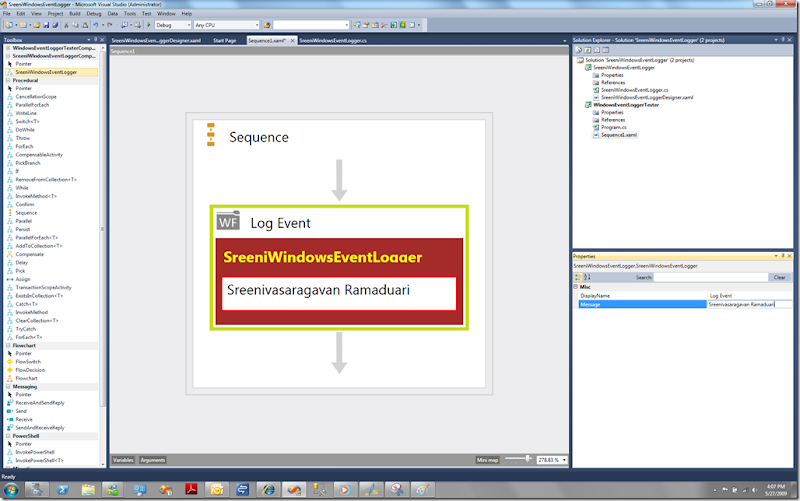
Task: Select ReceiveAndSendReply in Toolbox
Action: 40,403
